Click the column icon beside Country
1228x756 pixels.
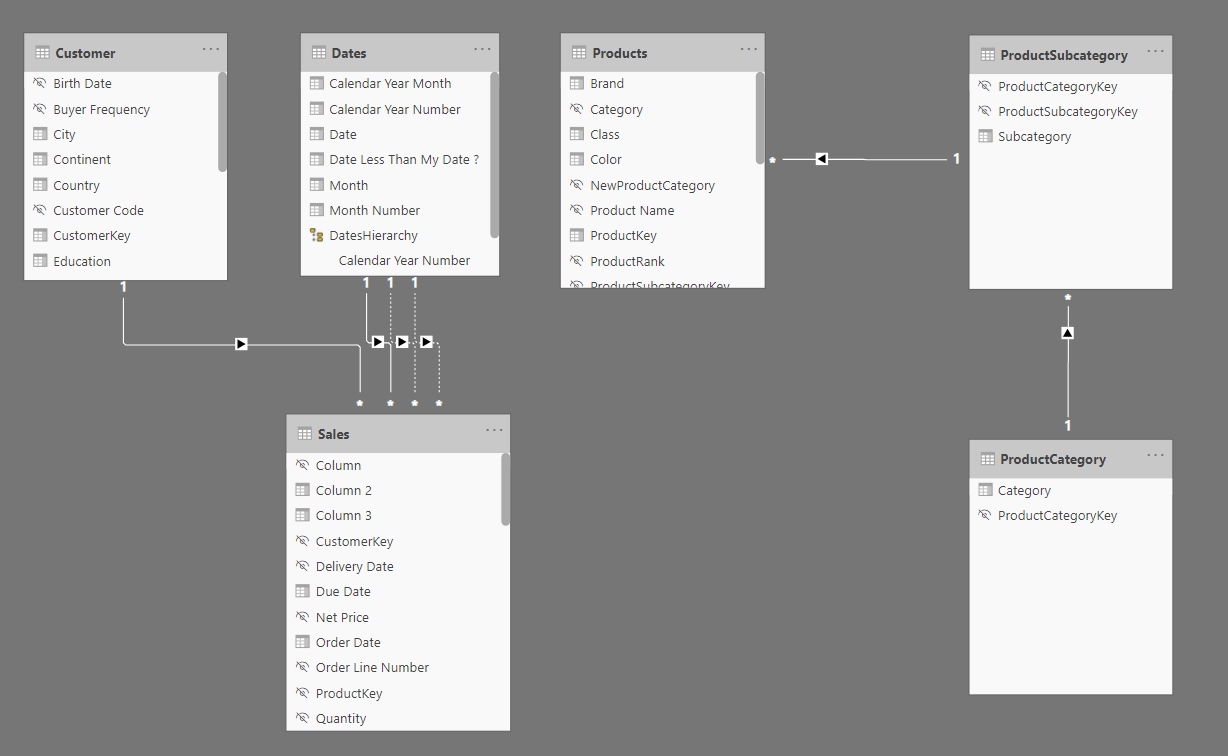click(x=40, y=185)
